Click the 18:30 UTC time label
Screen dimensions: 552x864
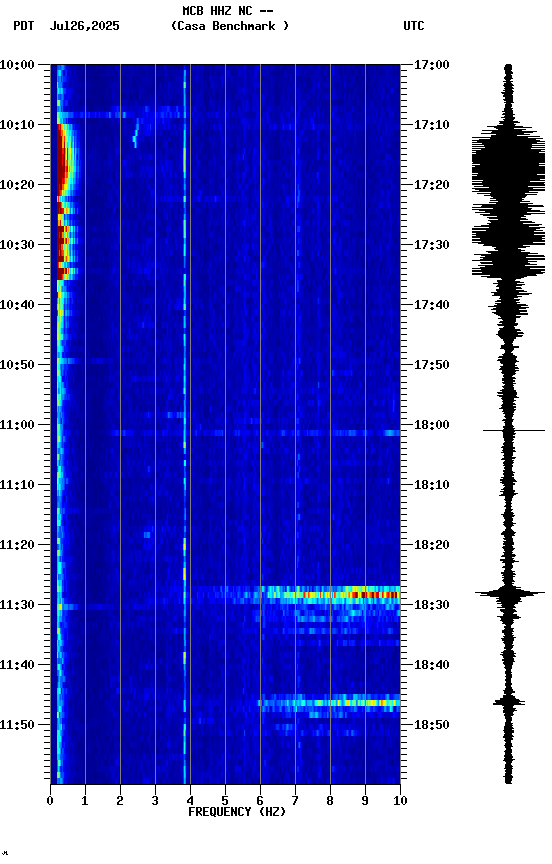point(432,605)
